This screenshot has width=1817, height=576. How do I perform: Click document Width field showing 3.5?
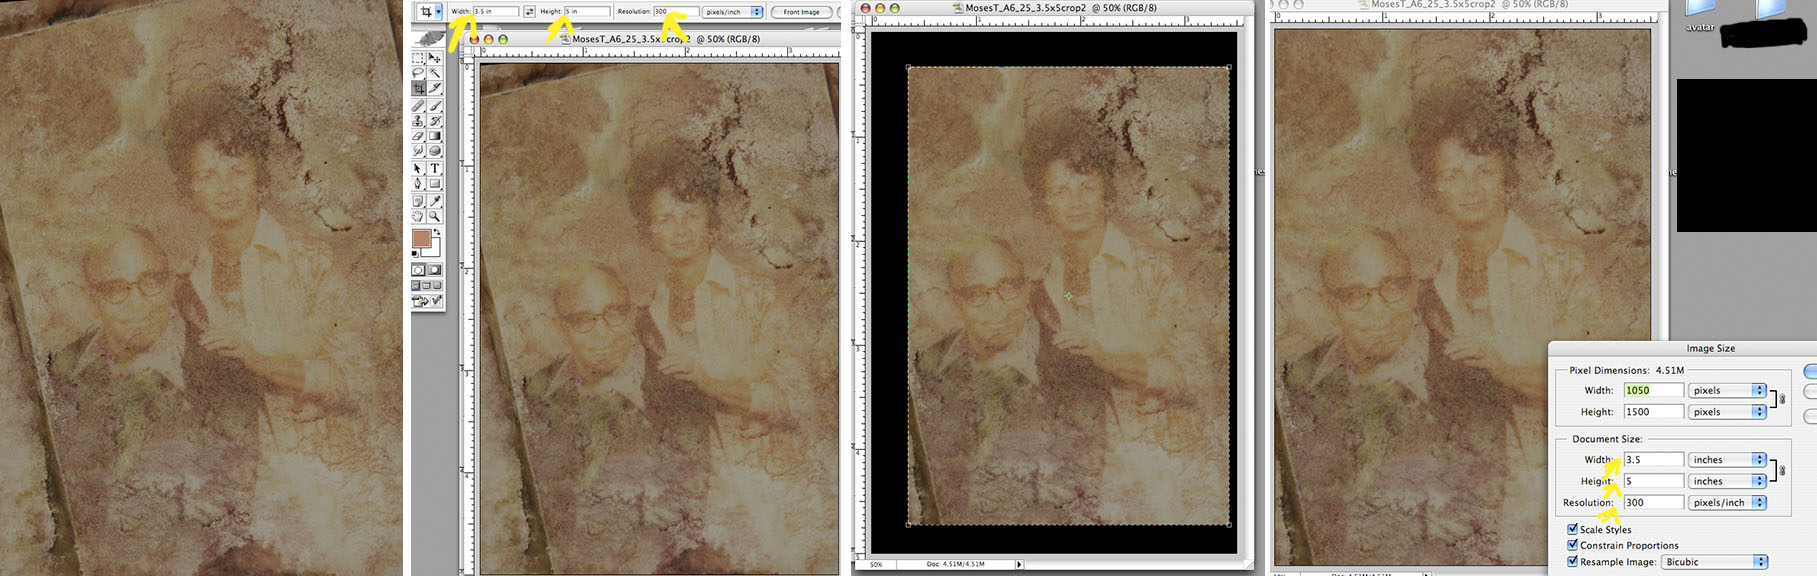point(1654,459)
